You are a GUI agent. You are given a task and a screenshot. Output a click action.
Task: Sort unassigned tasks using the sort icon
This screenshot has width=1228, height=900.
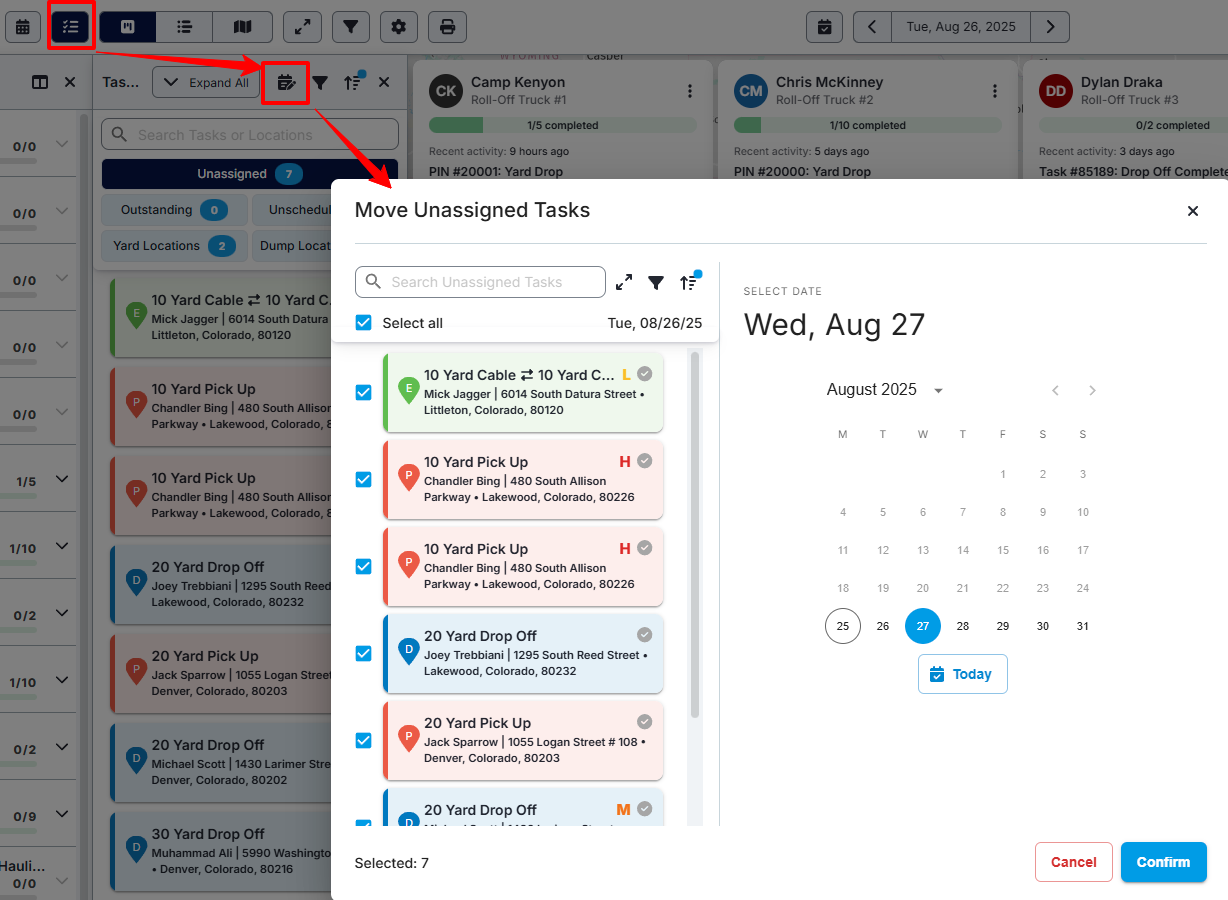click(689, 282)
